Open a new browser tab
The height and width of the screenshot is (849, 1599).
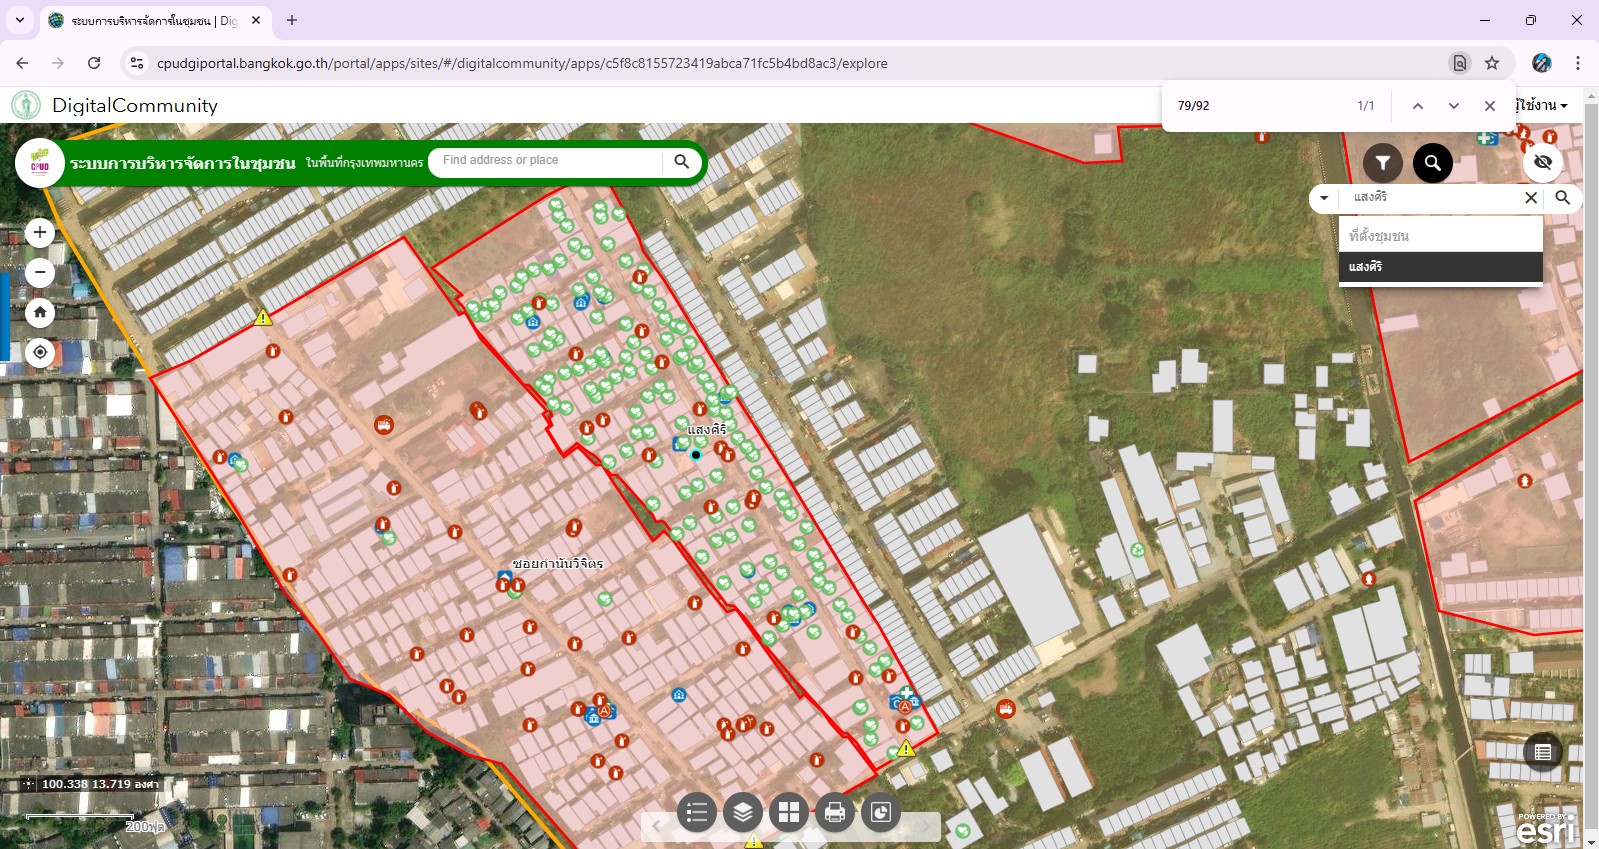292,20
